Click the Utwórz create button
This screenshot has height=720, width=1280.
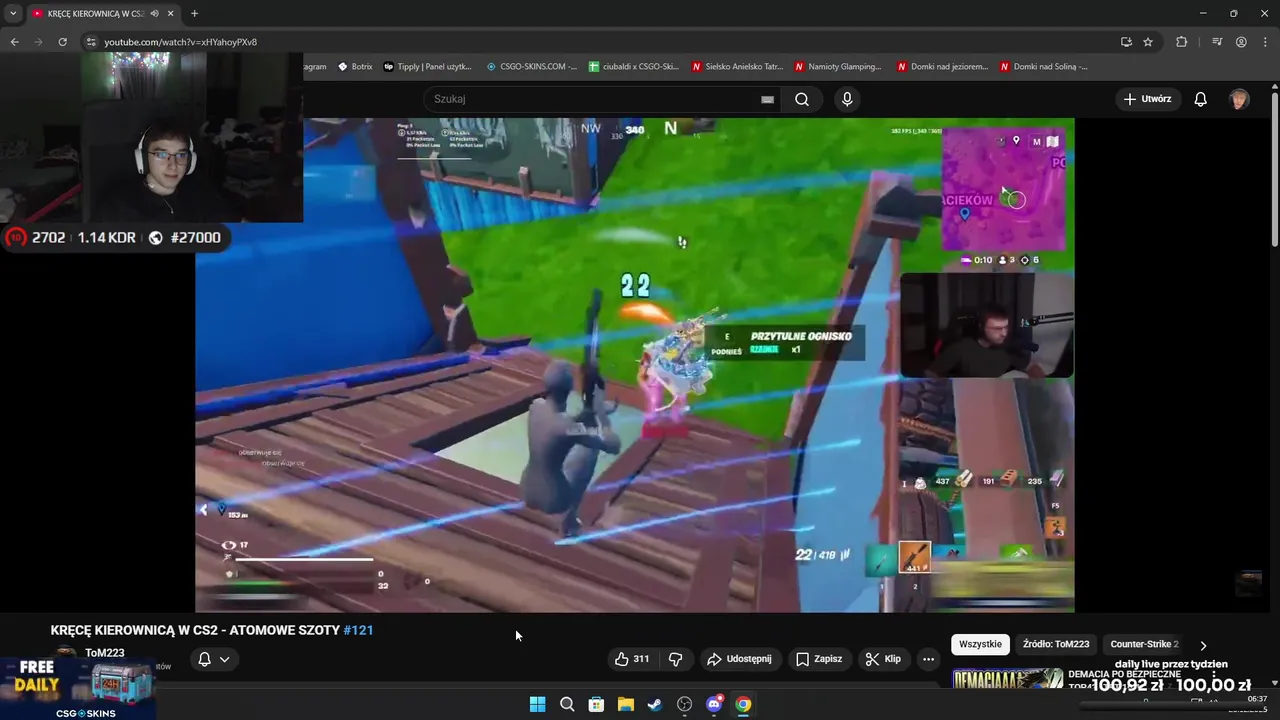(x=1147, y=99)
